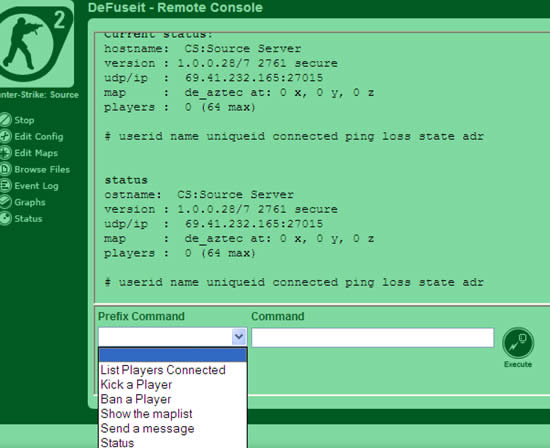Image resolution: width=550 pixels, height=448 pixels.
Task: Click the Status sidebar icon
Action: [x=5, y=219]
